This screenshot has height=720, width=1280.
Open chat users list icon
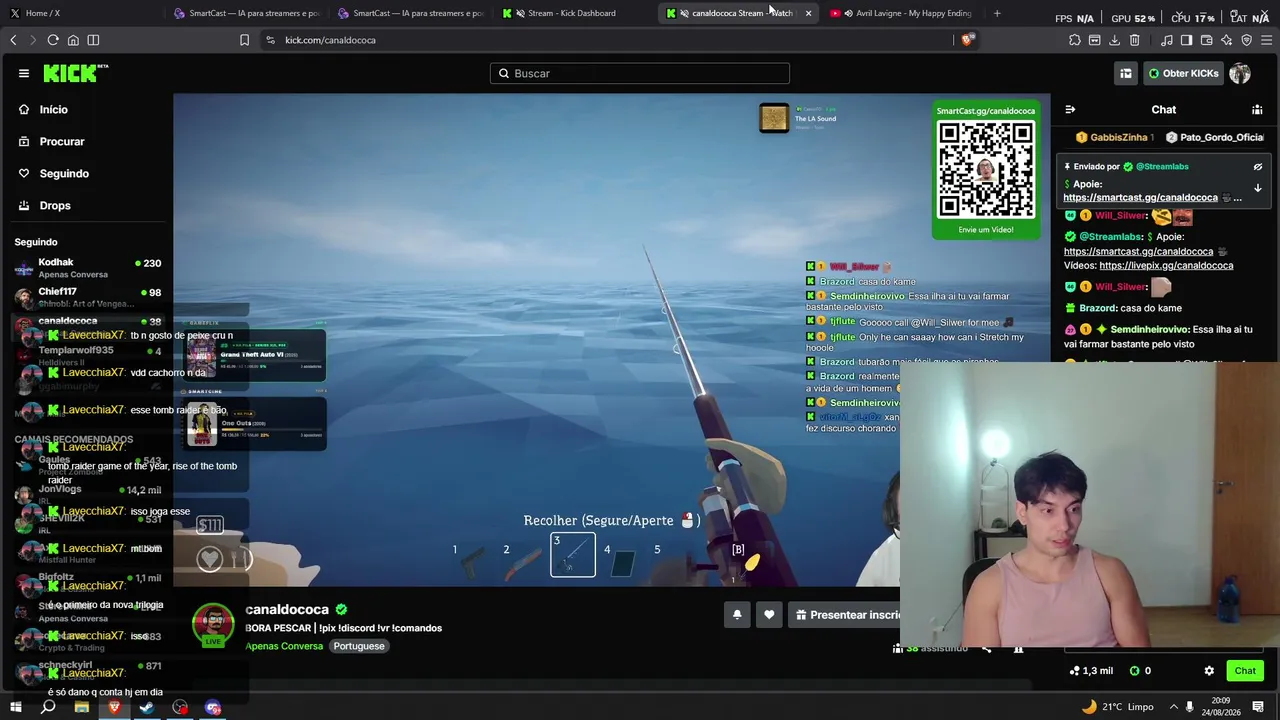point(1257,110)
